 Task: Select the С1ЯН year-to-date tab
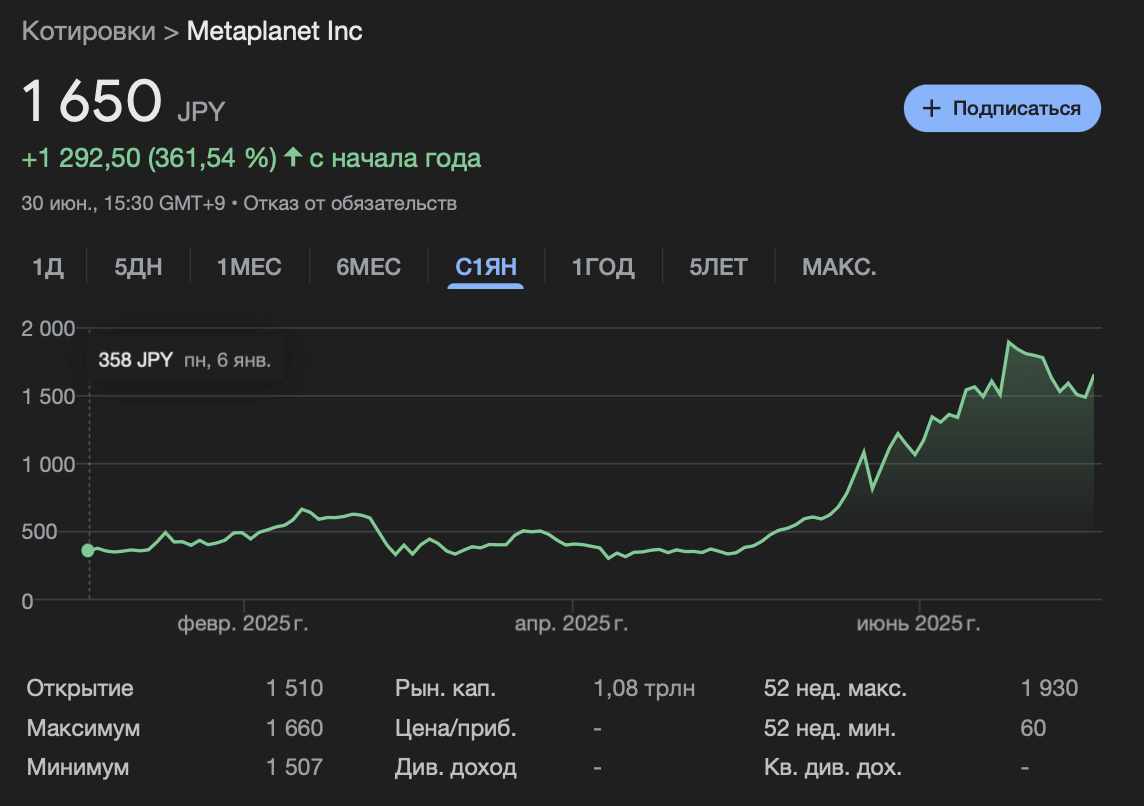(486, 267)
